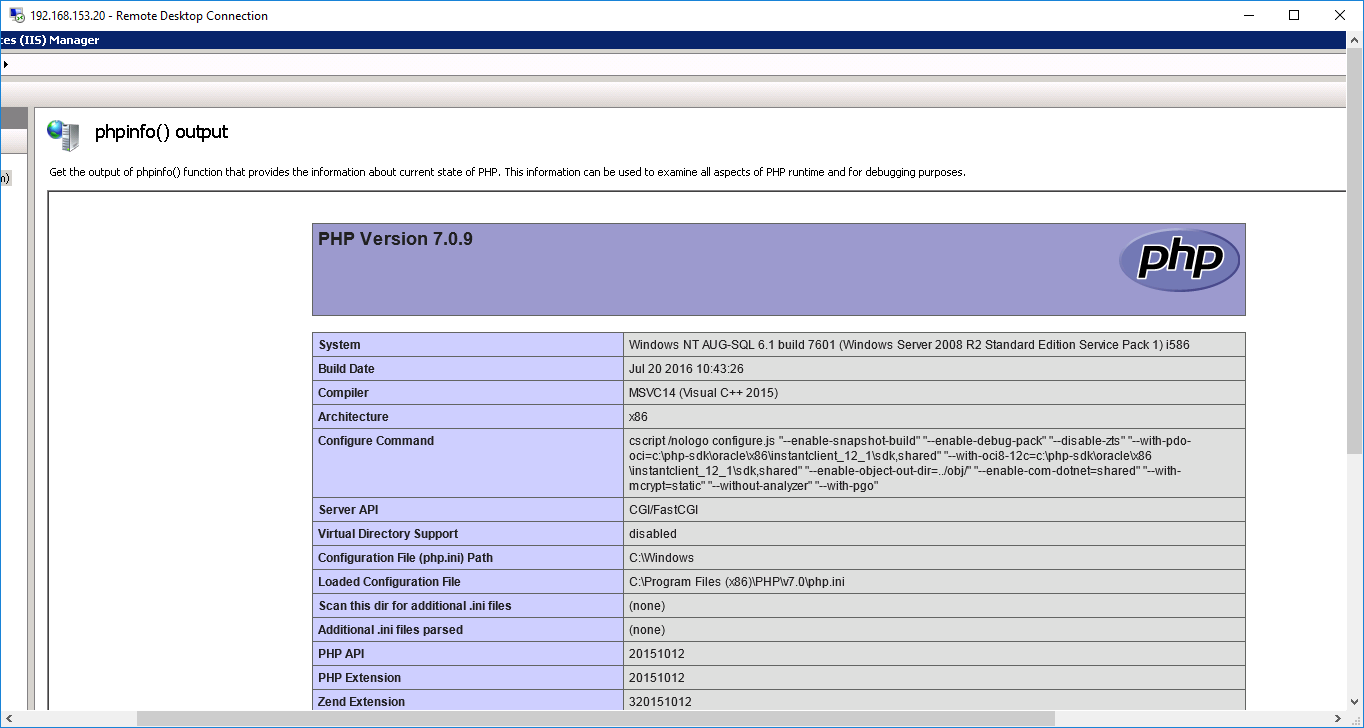Click the 'Jul 20 2016 10:43:26' value
Viewport: 1364px width, 728px height.
point(686,369)
